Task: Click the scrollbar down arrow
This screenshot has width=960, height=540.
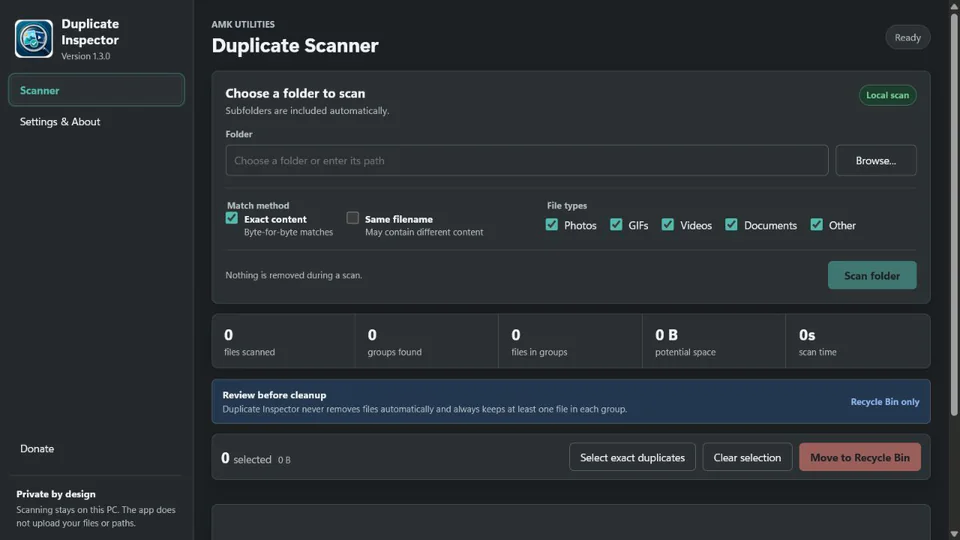Action: click(954, 534)
